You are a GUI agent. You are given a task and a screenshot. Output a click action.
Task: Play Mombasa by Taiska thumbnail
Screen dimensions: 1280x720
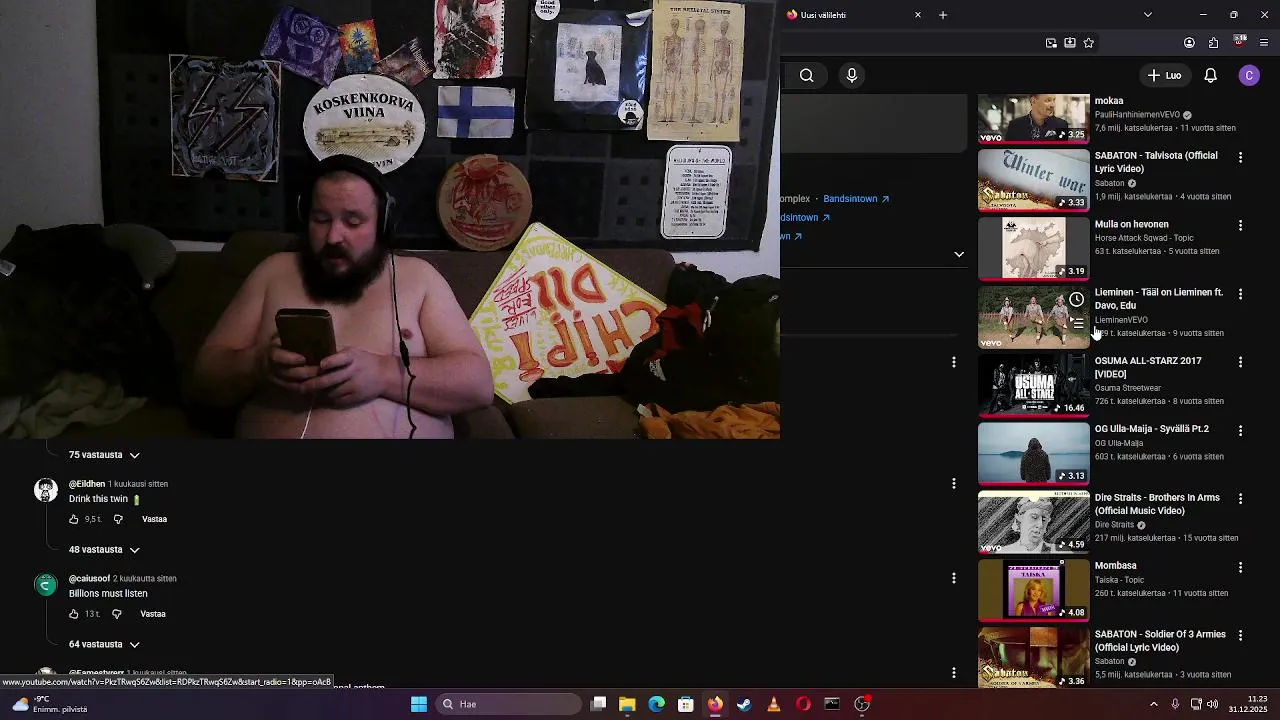[x=1033, y=591]
